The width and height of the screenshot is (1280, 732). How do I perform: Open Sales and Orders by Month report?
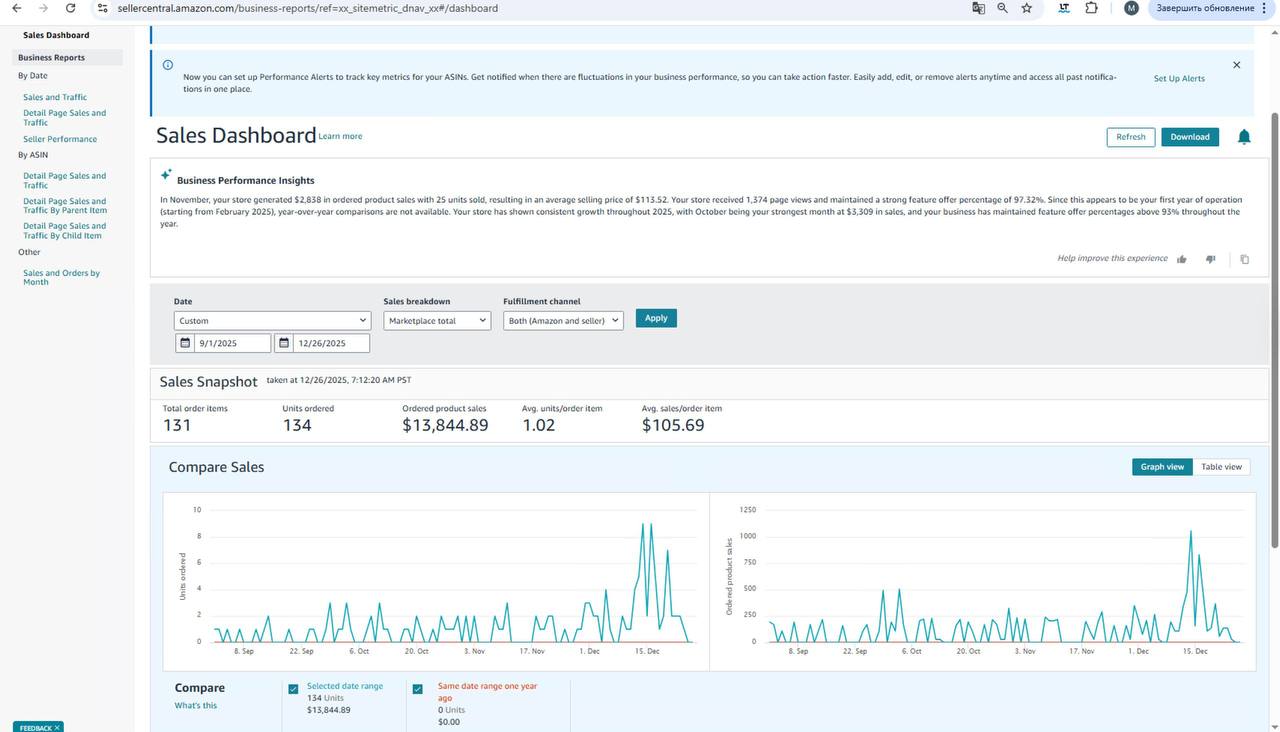61,277
